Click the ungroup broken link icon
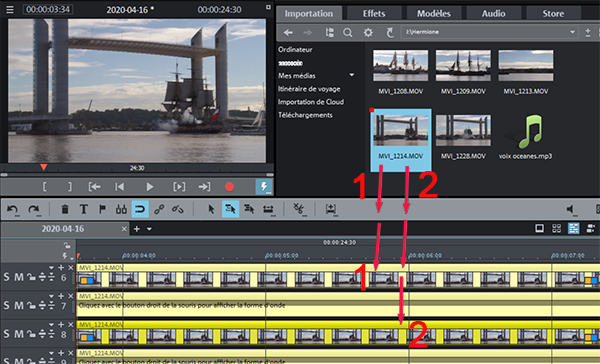The image size is (600, 364). coord(178,209)
